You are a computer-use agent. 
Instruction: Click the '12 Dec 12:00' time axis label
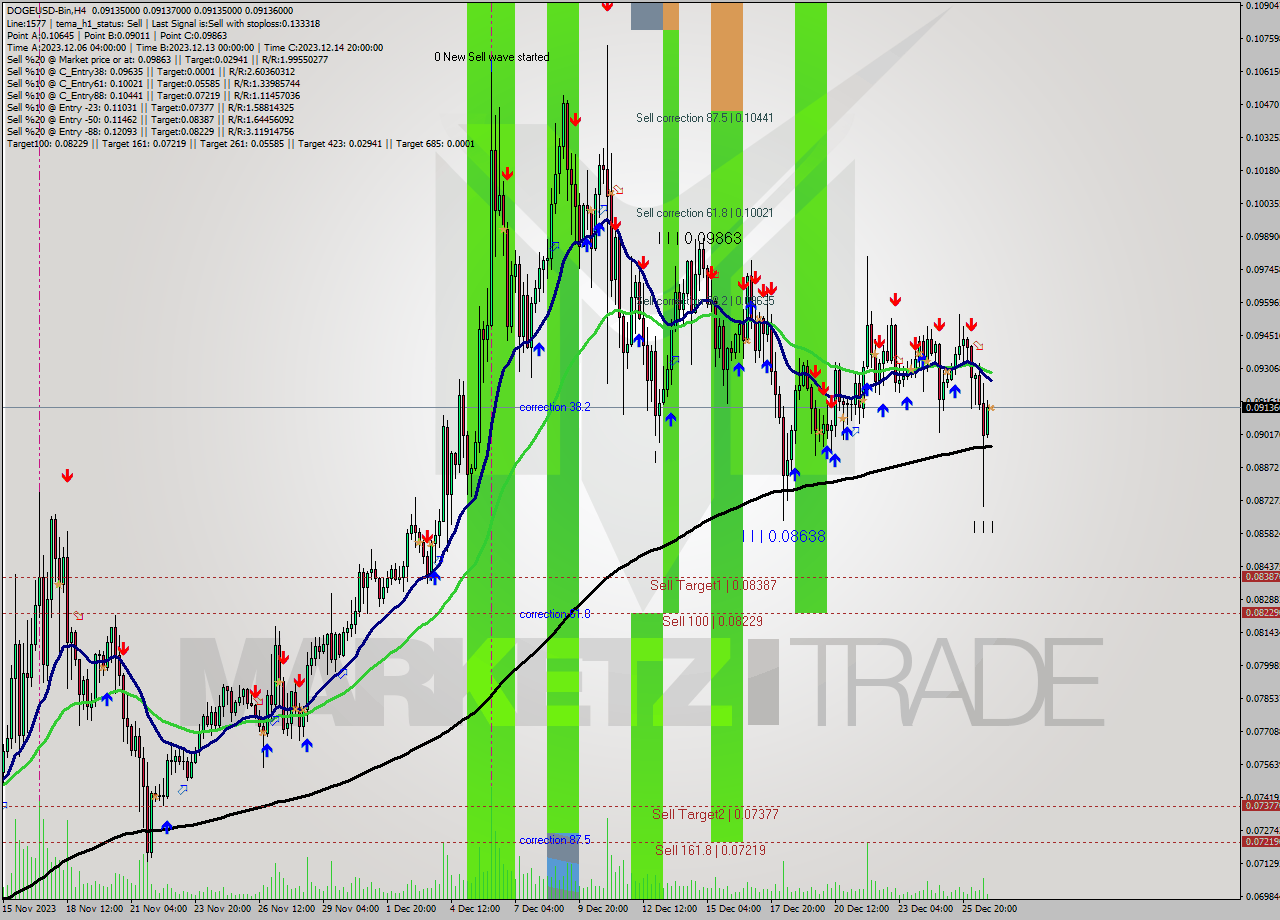click(669, 909)
